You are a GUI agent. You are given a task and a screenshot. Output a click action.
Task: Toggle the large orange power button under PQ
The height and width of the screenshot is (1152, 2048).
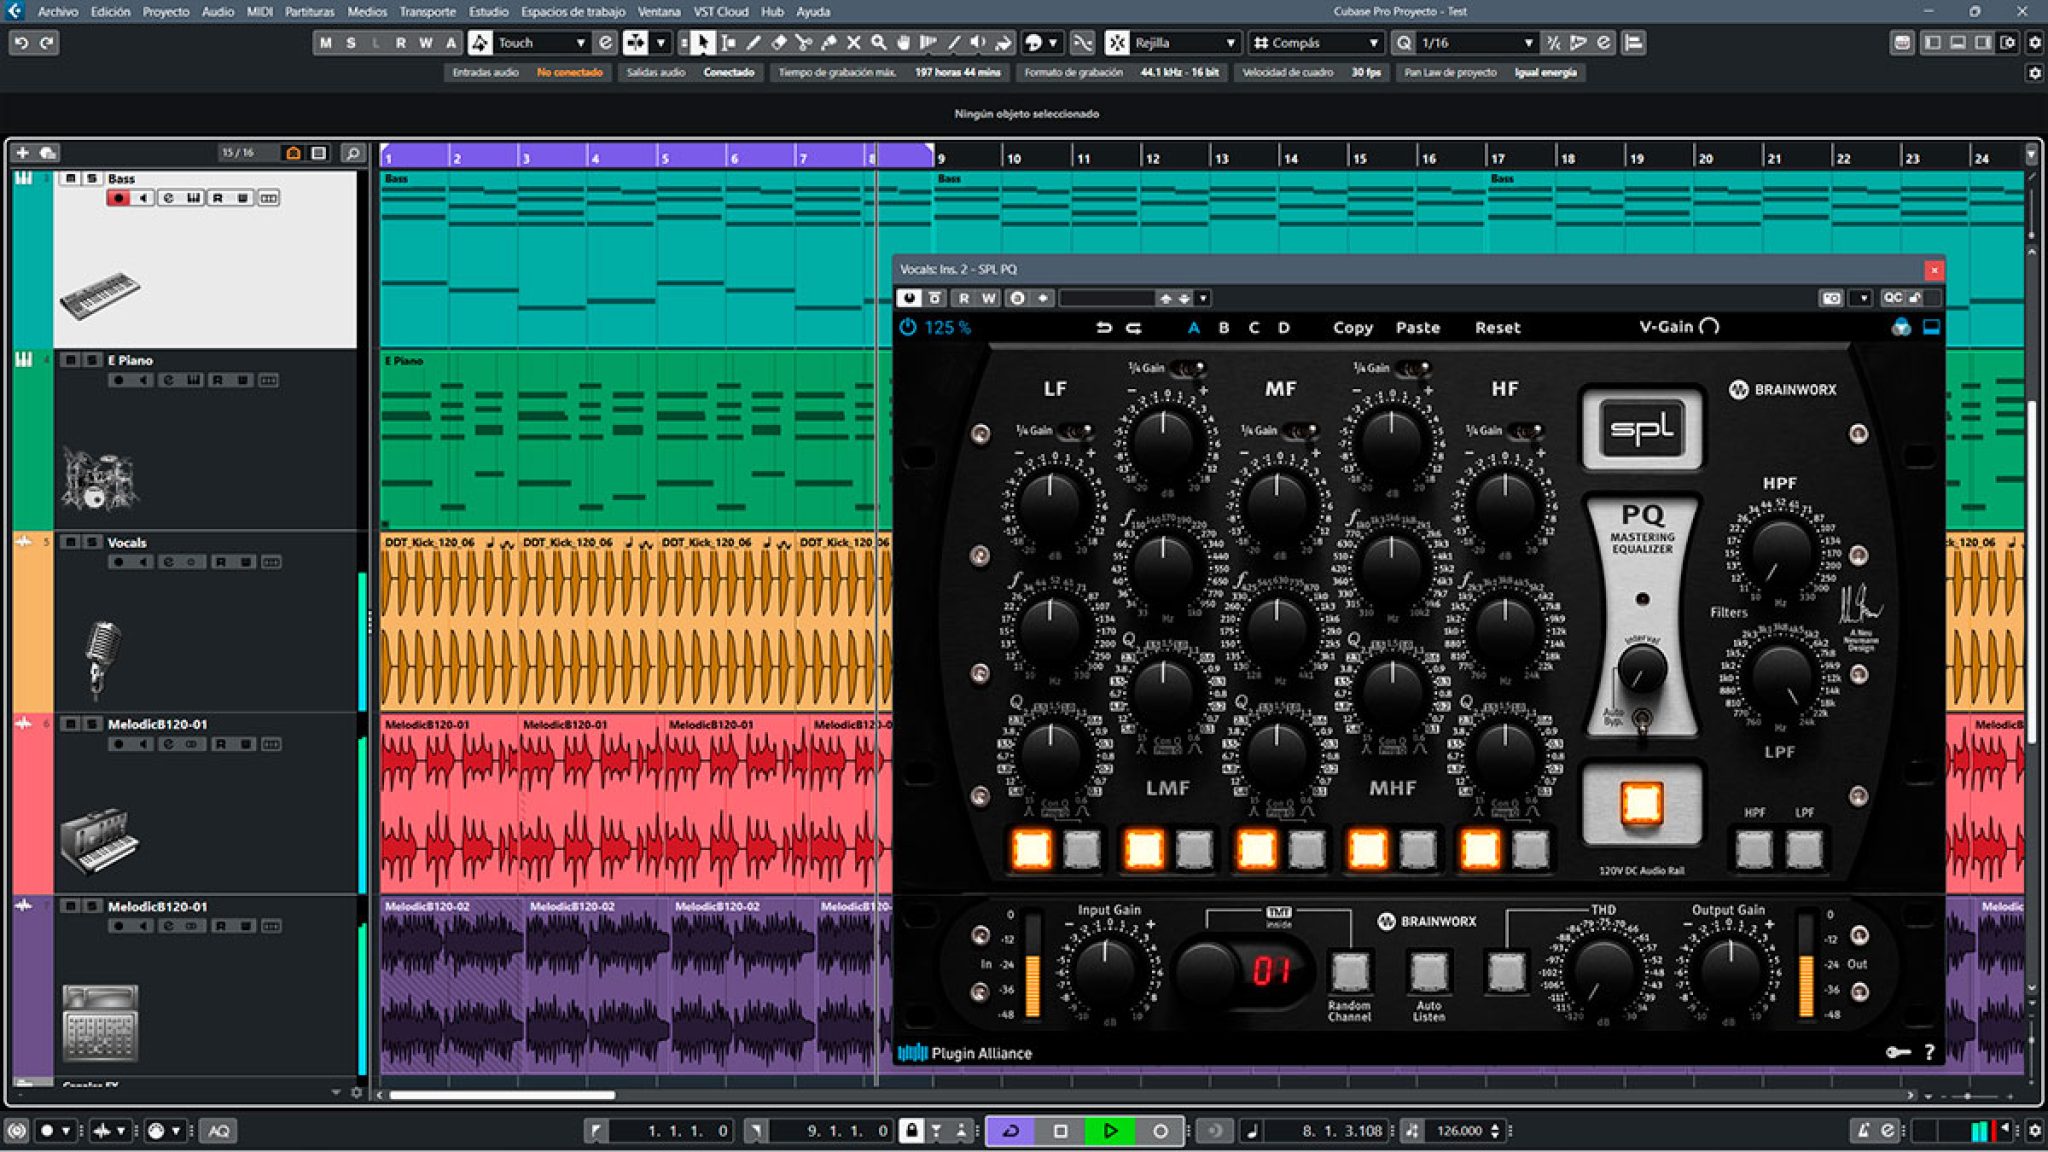(x=1641, y=803)
